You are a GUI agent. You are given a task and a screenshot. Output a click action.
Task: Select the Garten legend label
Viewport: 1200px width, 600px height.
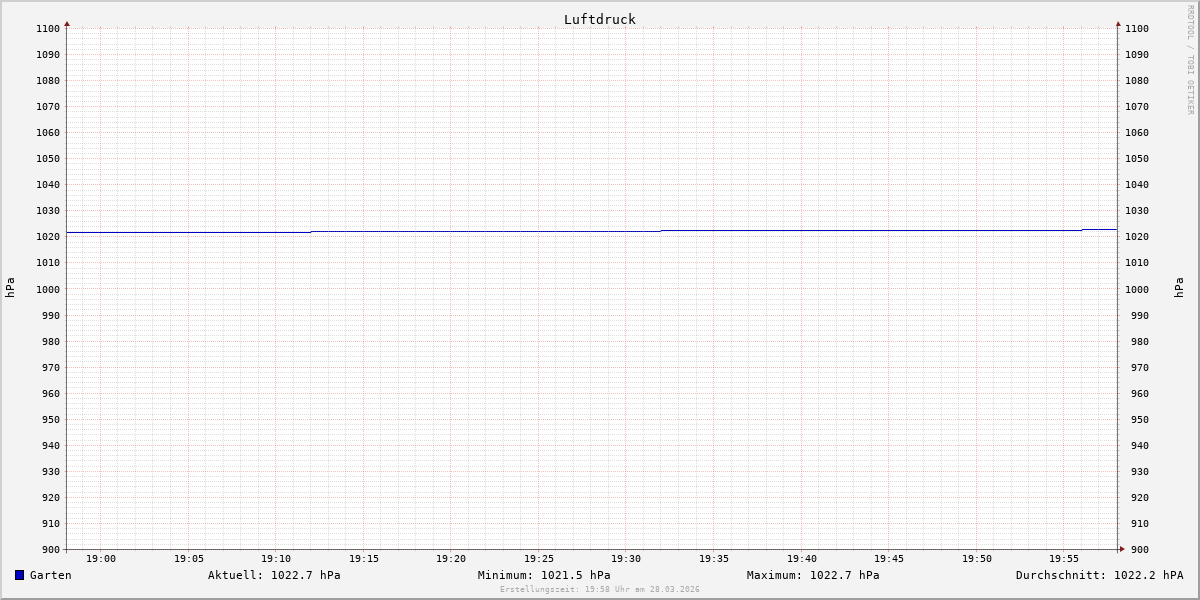click(50, 575)
